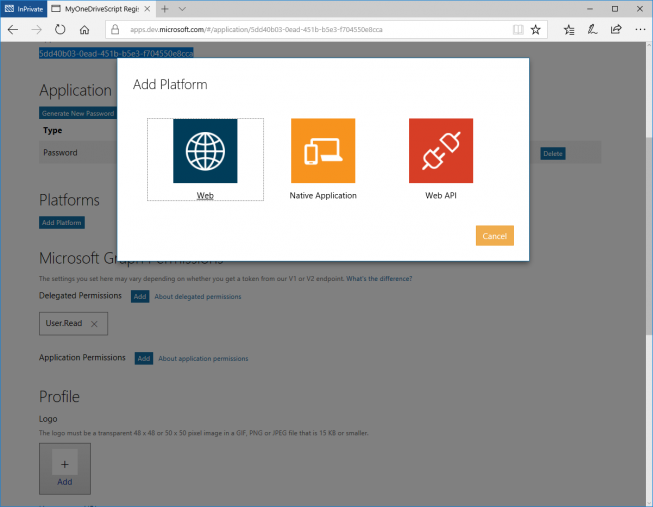Delete the Password entry
The width and height of the screenshot is (653, 507).
coord(553,153)
